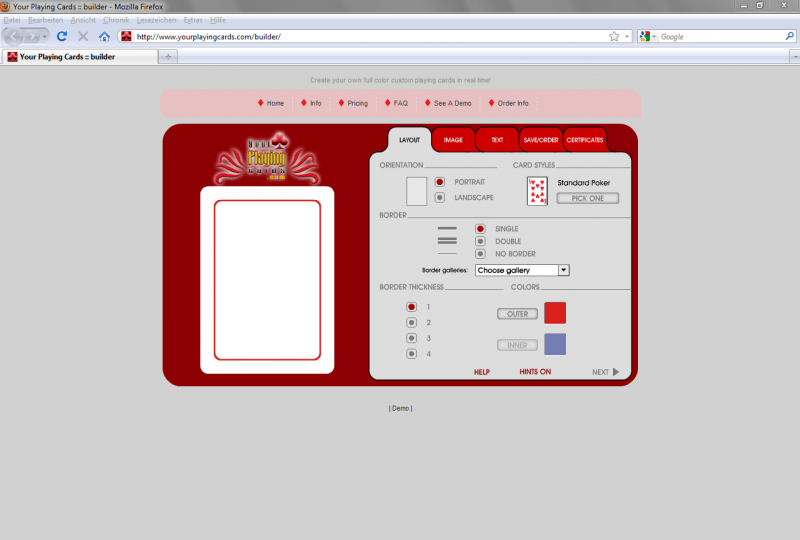Choose SINGLE border option
Image resolution: width=800 pixels, height=540 pixels.
480,229
